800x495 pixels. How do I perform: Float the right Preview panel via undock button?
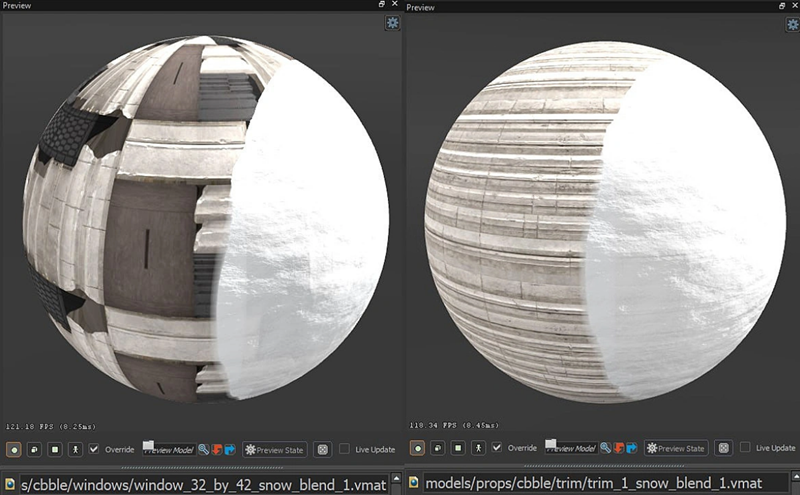[782, 6]
